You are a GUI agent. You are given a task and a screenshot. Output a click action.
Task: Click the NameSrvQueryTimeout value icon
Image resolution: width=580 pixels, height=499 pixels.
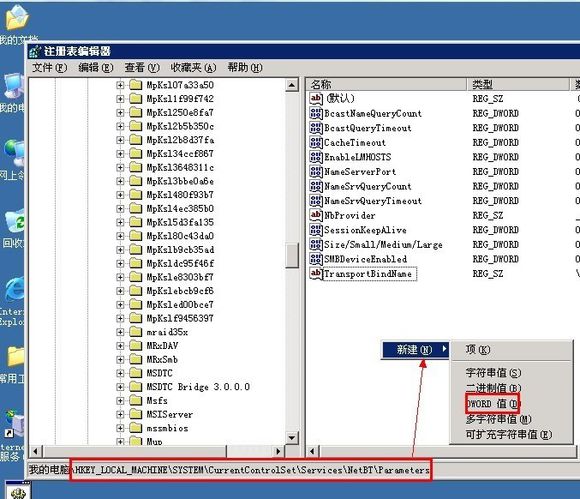(x=316, y=201)
